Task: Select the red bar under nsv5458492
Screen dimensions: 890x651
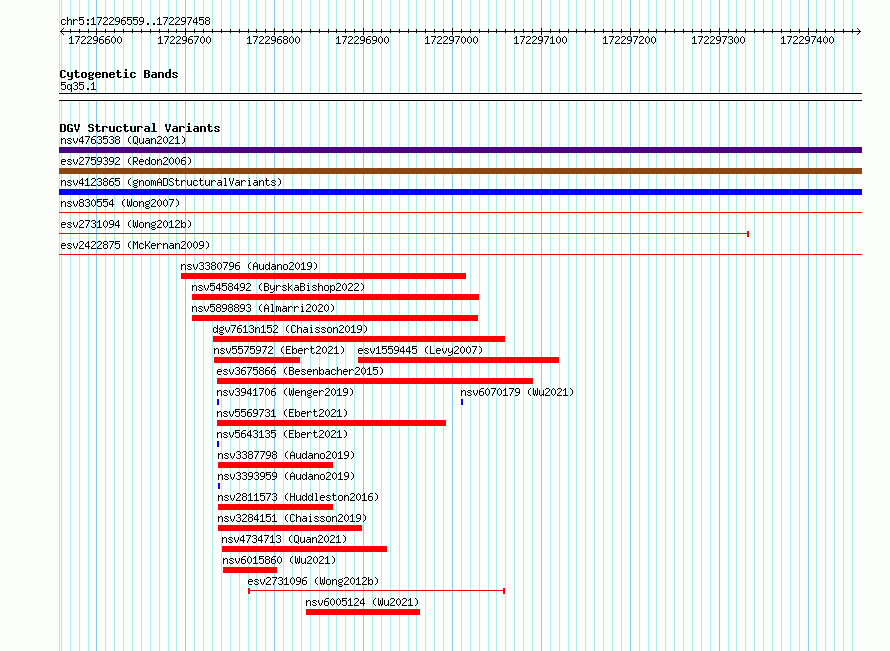Action: [x=335, y=297]
